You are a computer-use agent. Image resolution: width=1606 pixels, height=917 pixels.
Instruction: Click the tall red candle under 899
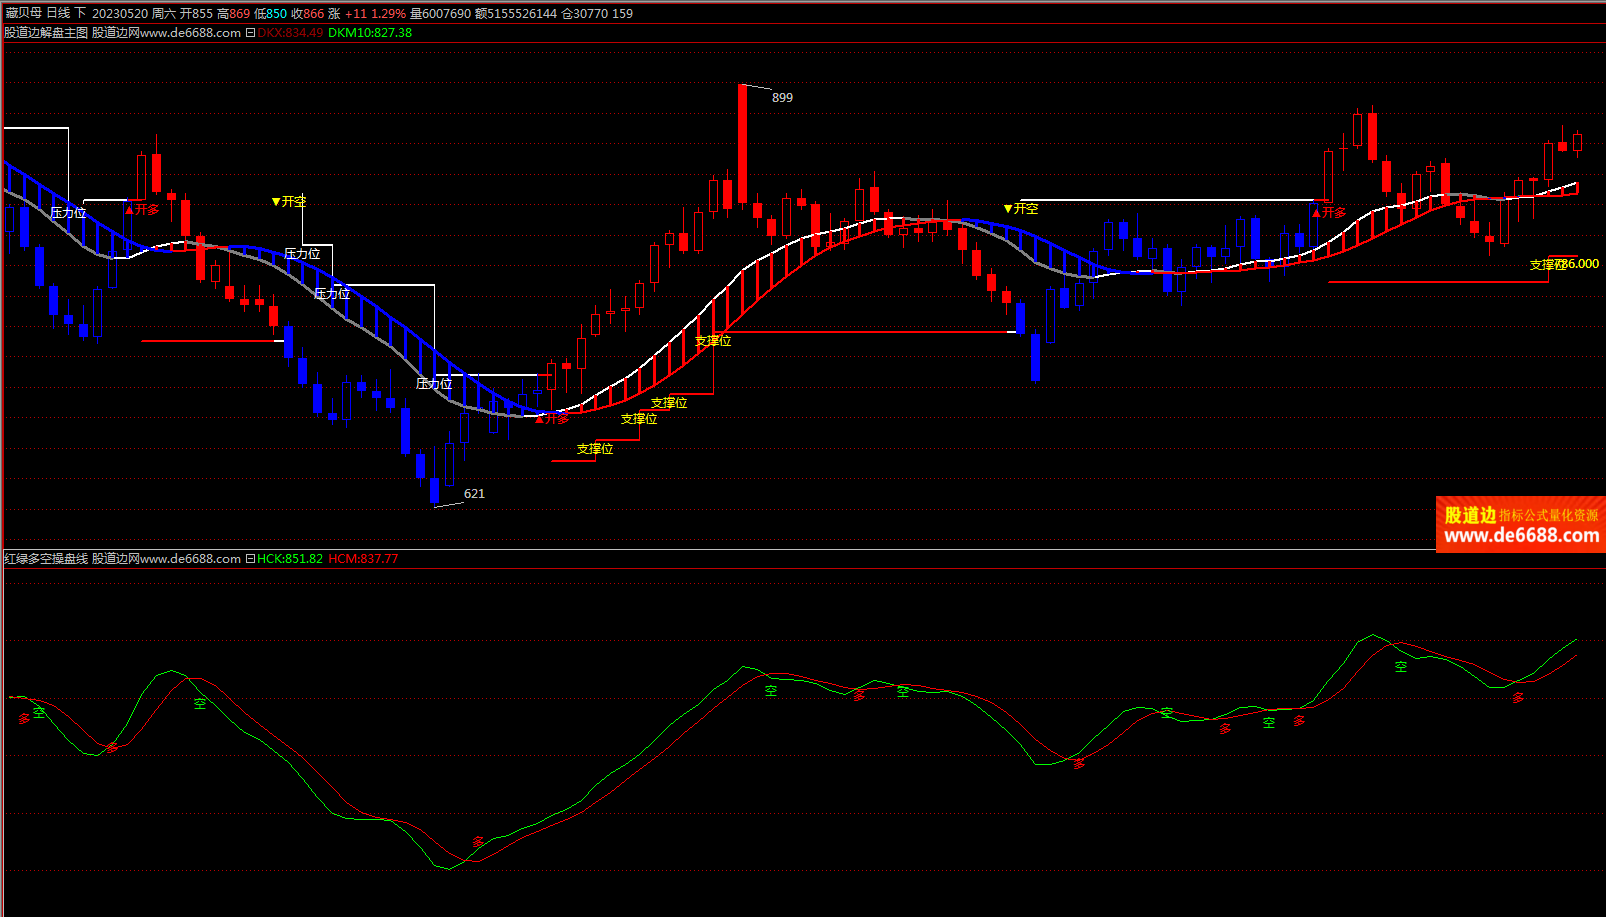pyautogui.click(x=743, y=145)
